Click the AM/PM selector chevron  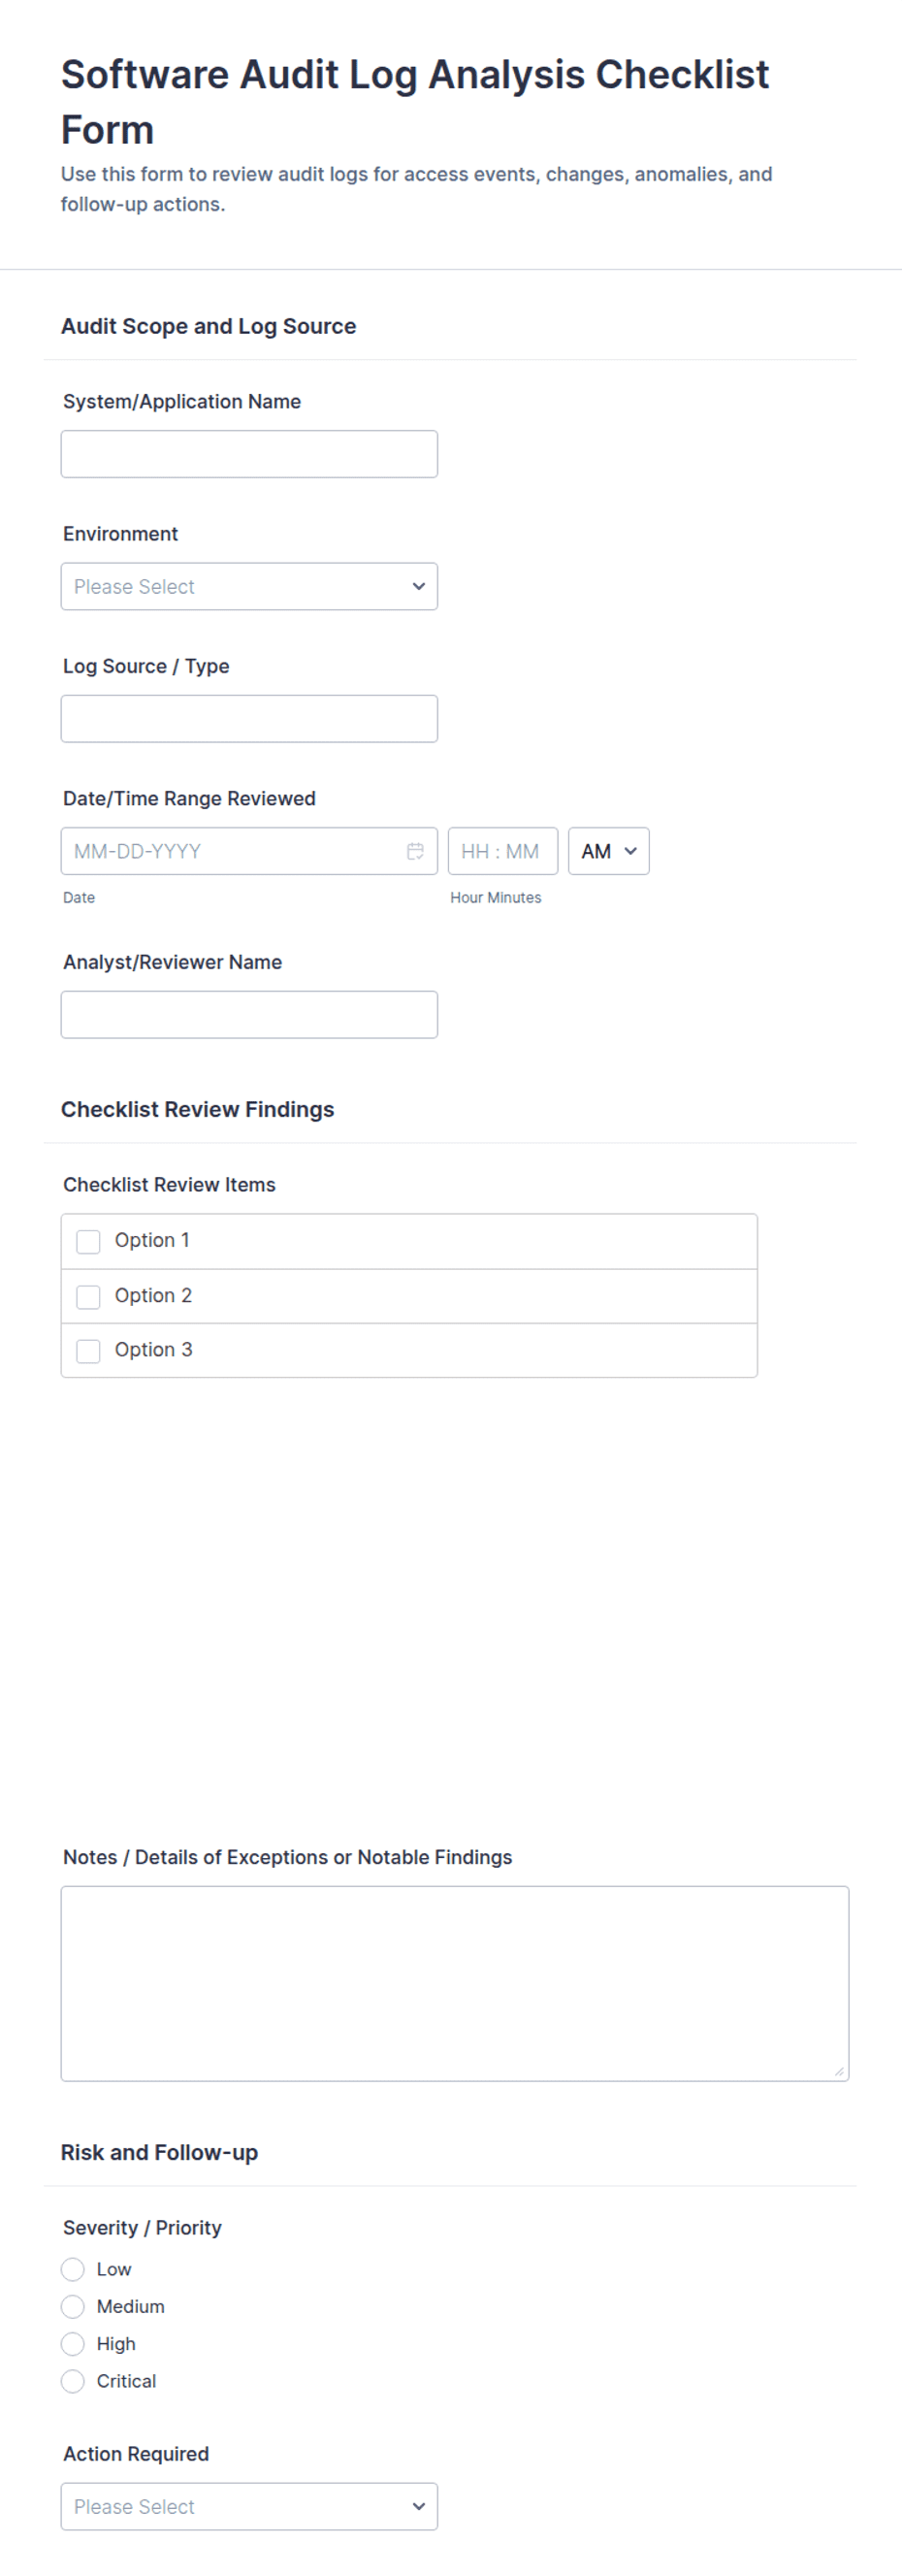(630, 851)
